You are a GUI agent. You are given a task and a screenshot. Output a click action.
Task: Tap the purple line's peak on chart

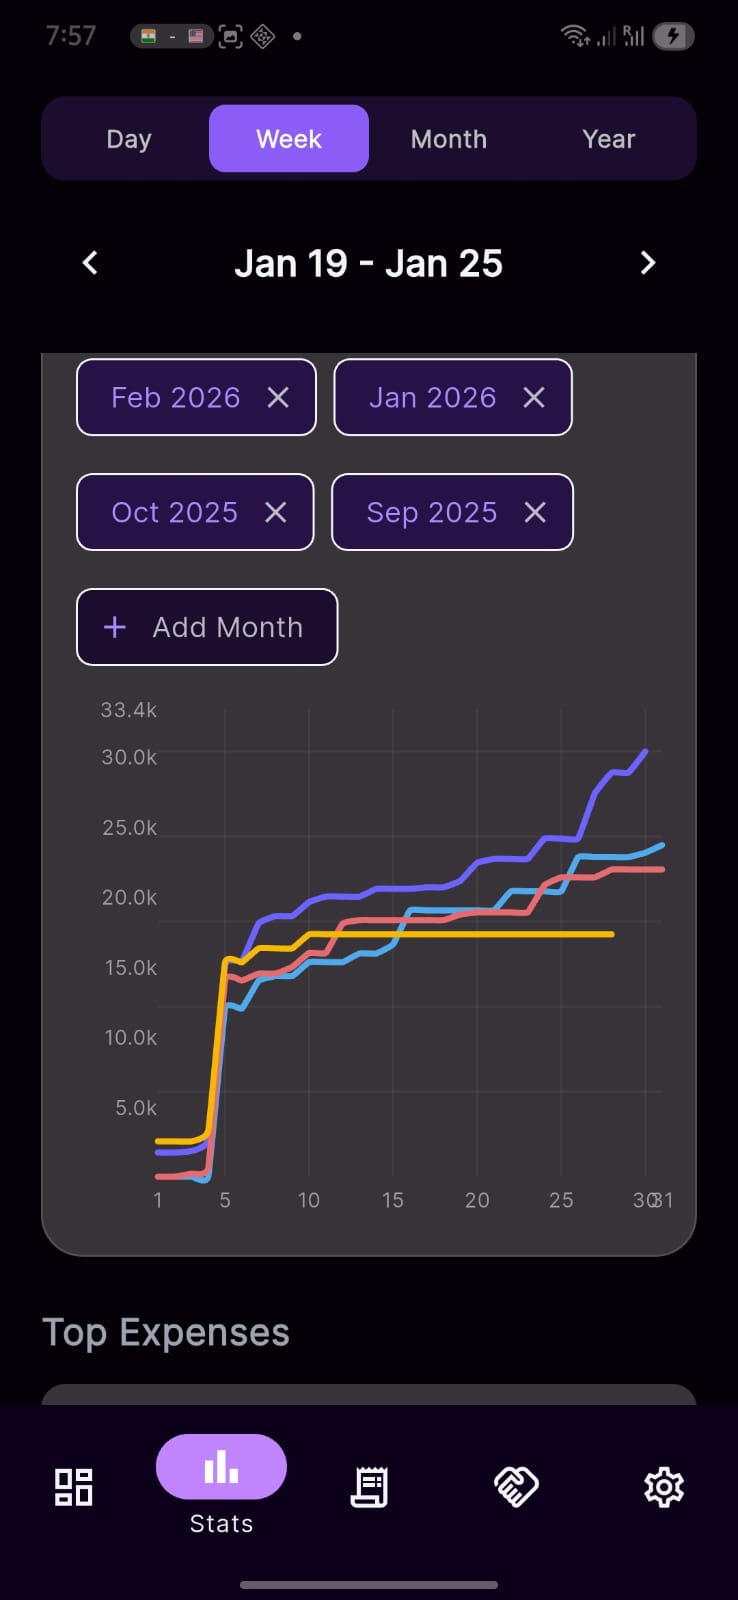point(645,751)
